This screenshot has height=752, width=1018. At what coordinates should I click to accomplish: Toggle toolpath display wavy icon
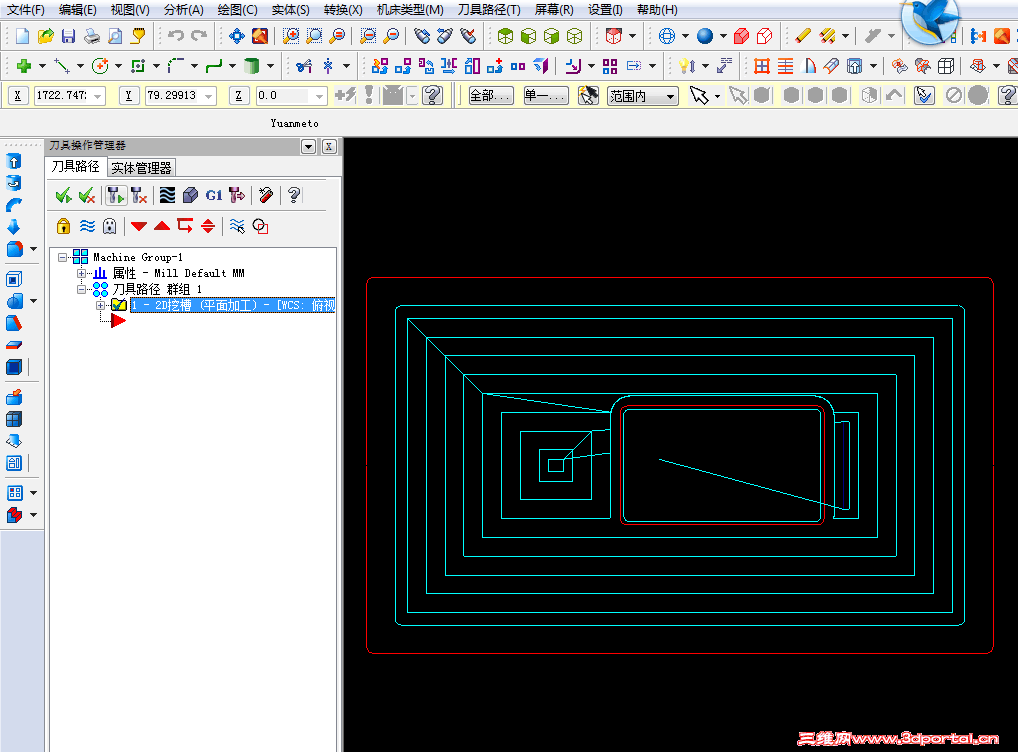pos(87,226)
